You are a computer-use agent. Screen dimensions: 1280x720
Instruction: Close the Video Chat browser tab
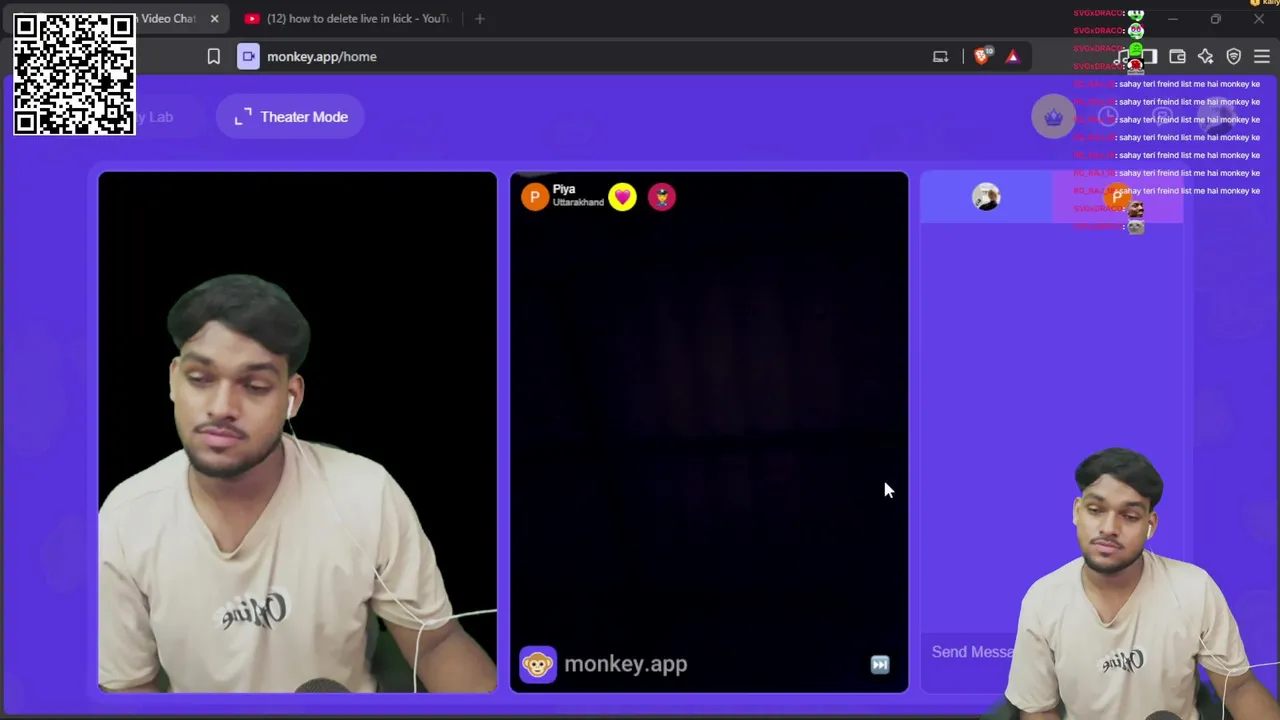[214, 19]
